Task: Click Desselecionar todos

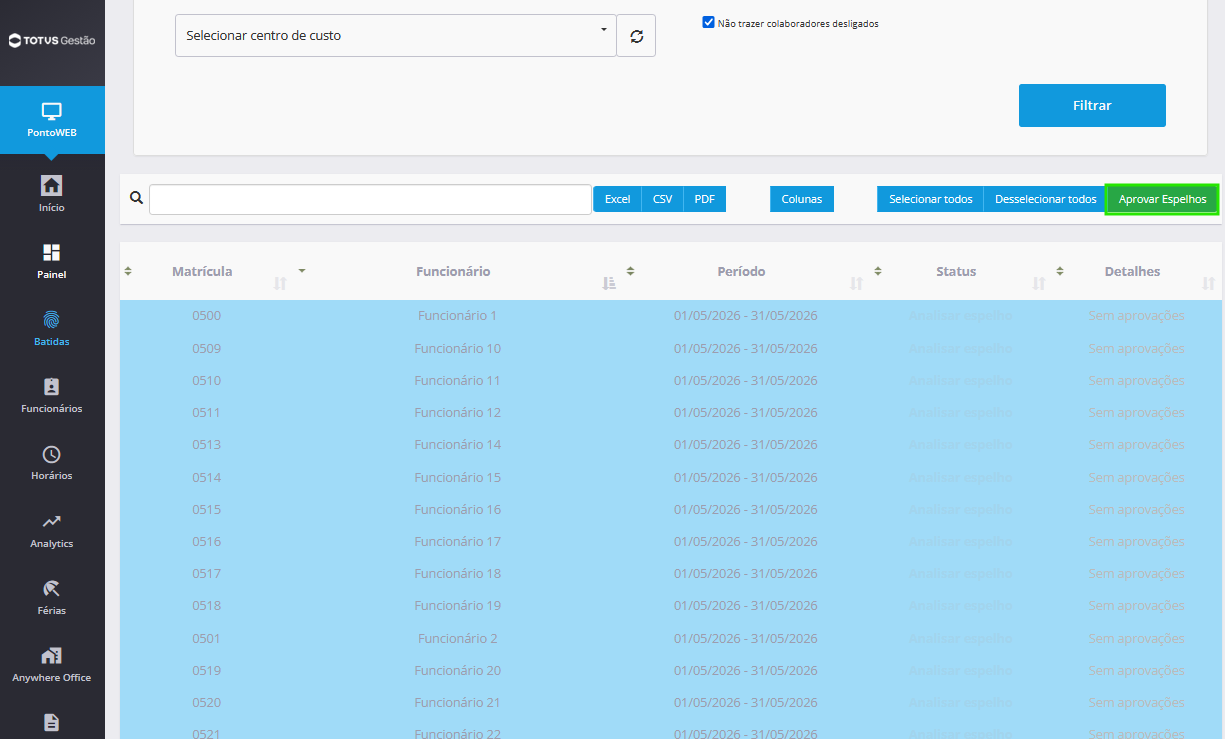Action: click(1045, 199)
